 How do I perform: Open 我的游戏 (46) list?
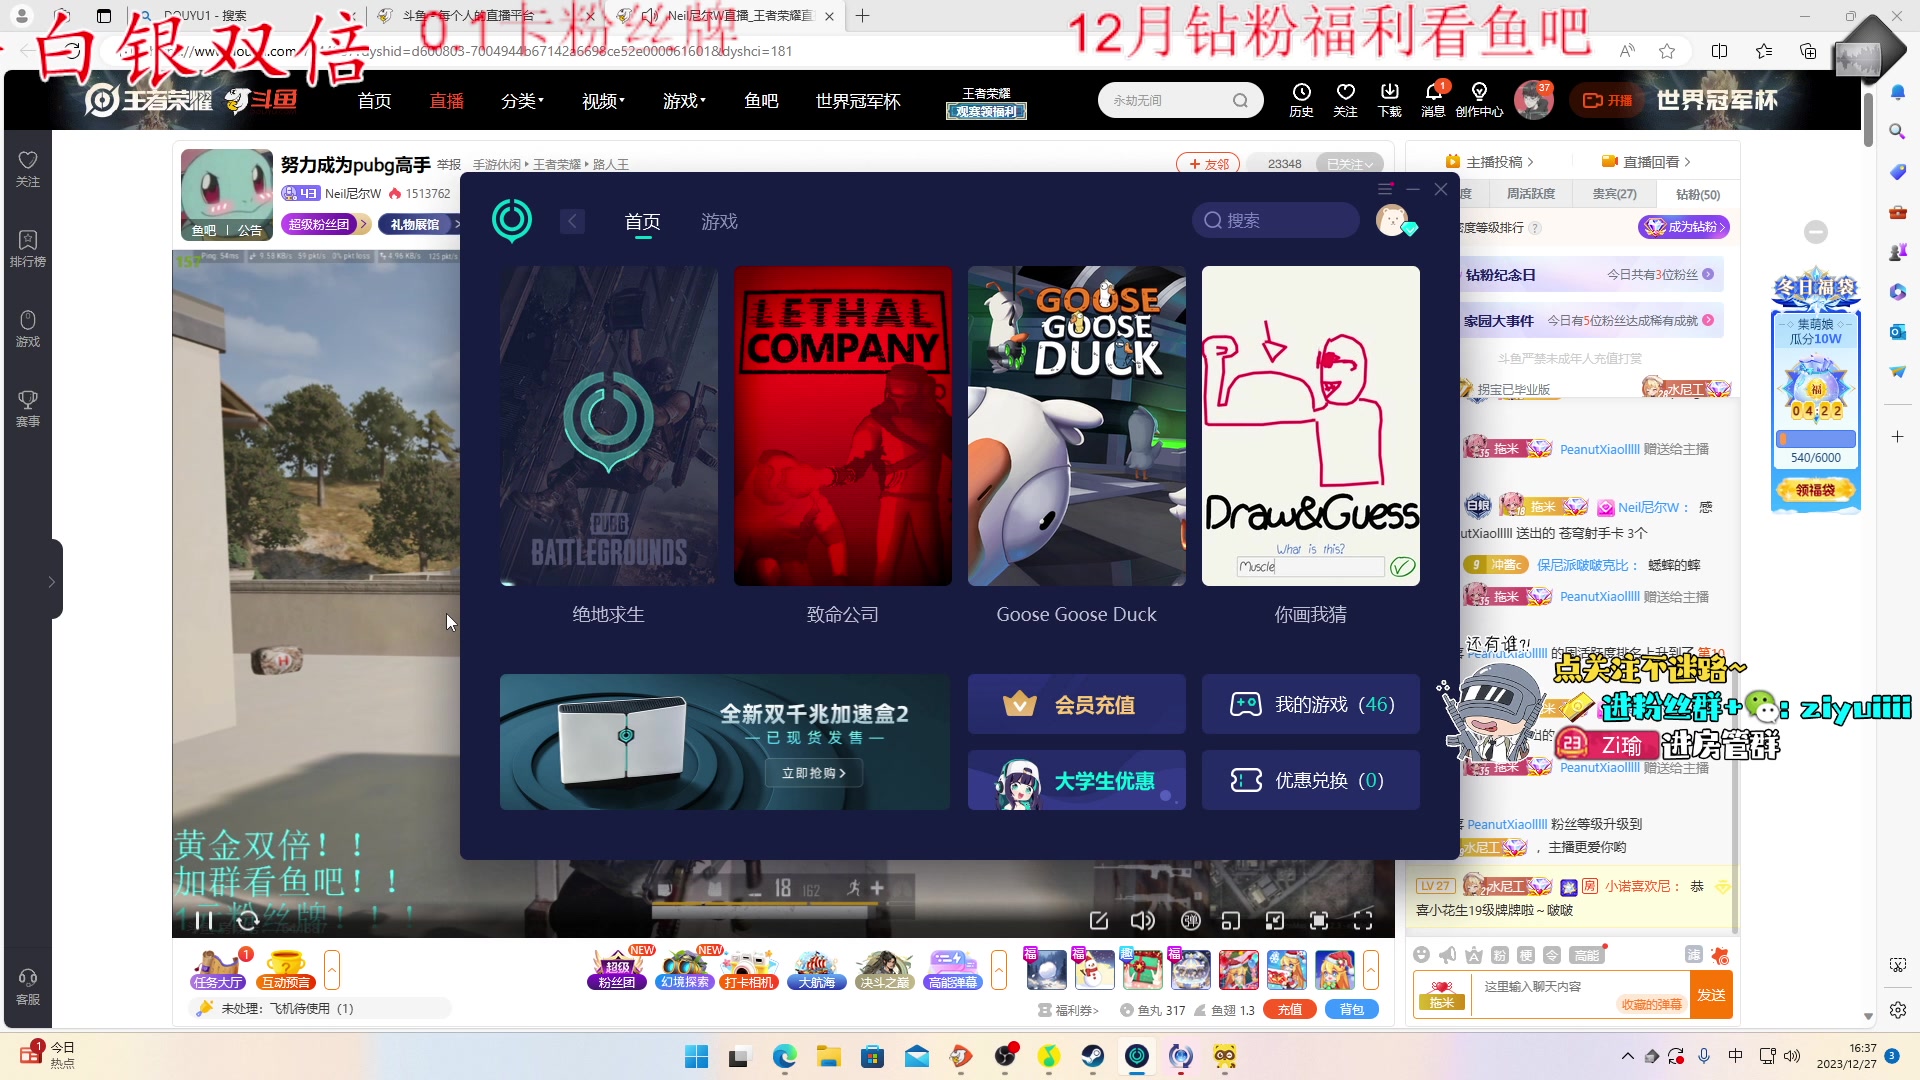coord(1310,704)
